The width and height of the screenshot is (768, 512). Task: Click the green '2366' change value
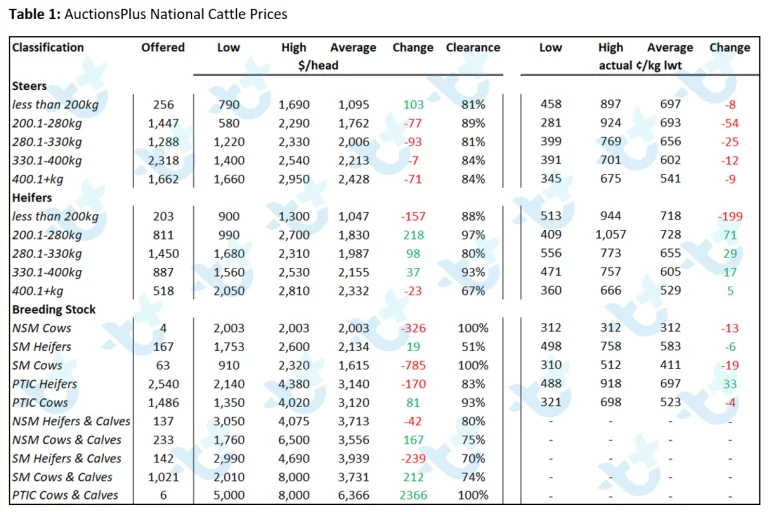pos(413,495)
